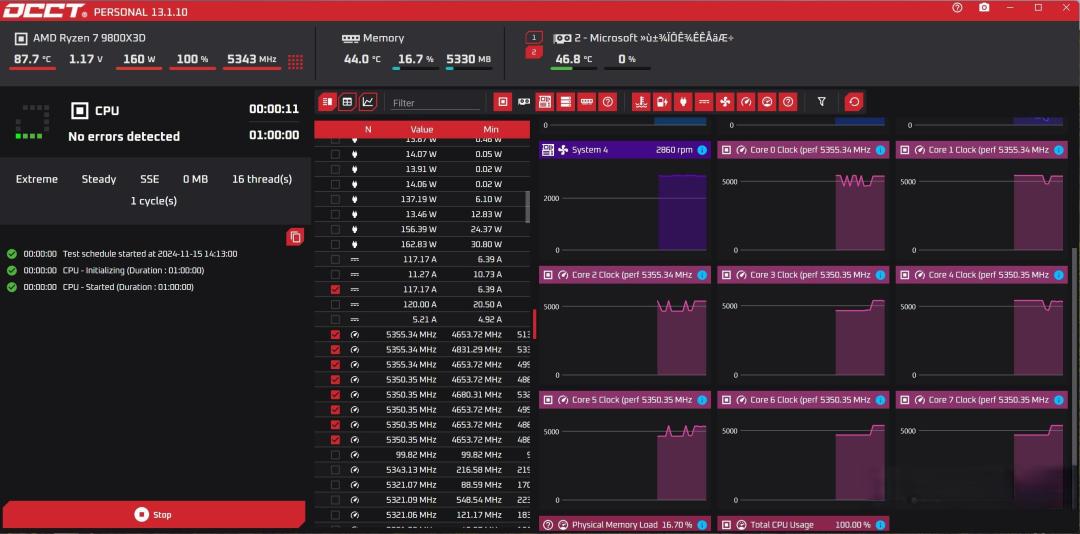Check the 137.19 W row checkbox
The image size is (1080, 534).
[335, 199]
